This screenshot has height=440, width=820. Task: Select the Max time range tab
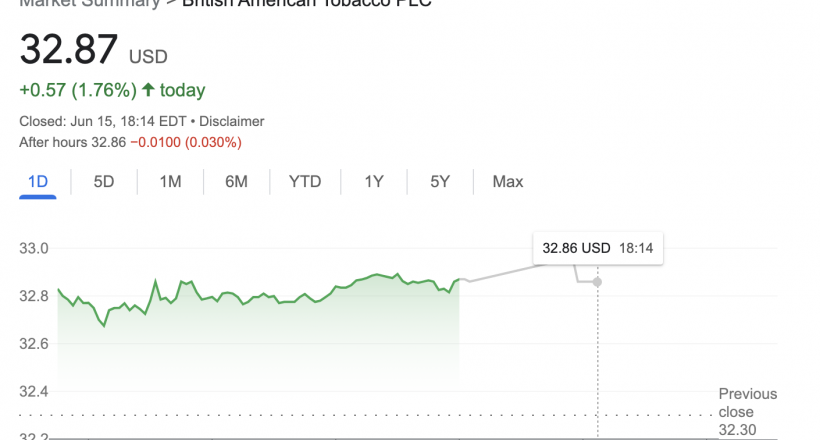508,182
